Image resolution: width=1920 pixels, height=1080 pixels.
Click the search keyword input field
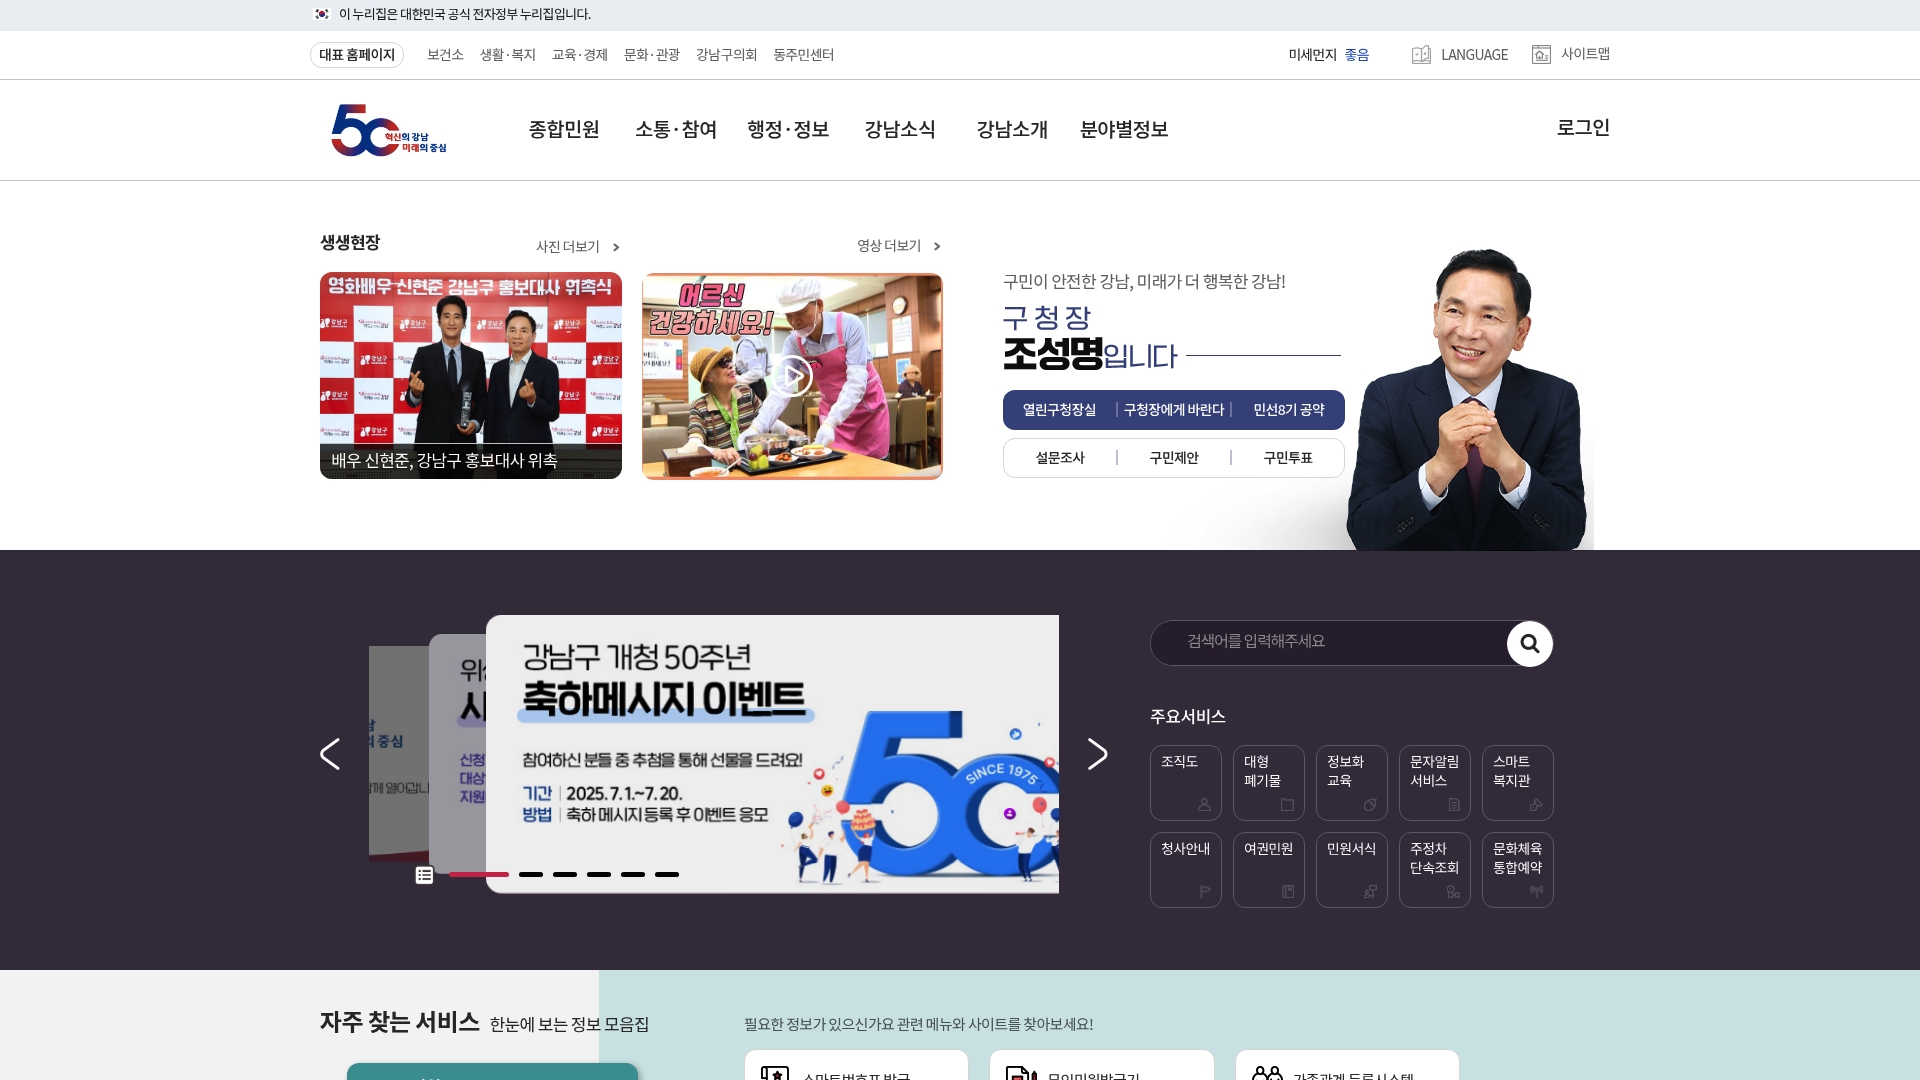1328,643
